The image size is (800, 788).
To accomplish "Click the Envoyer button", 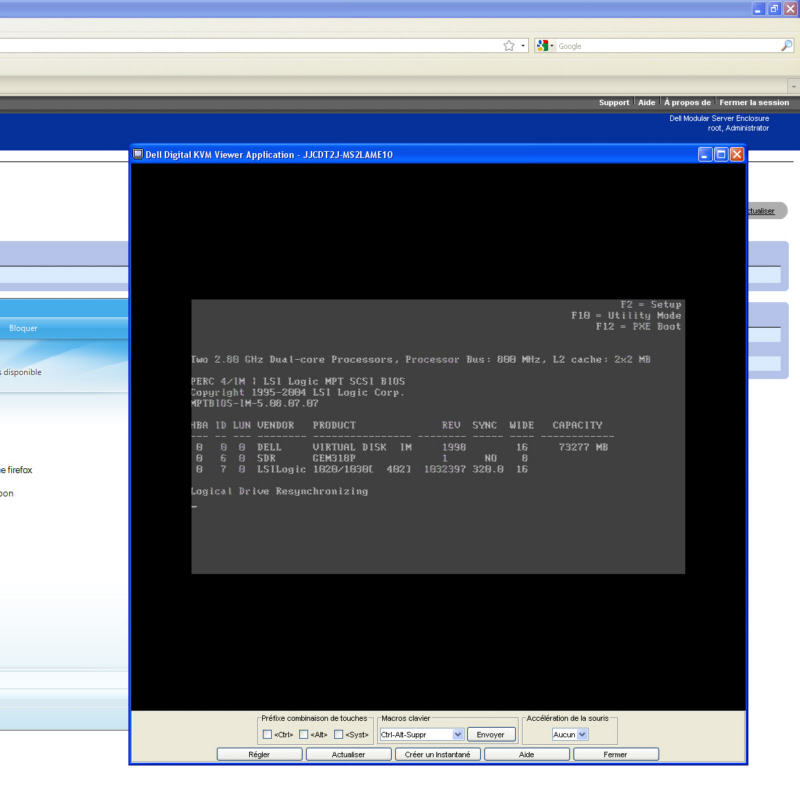I will (x=491, y=734).
